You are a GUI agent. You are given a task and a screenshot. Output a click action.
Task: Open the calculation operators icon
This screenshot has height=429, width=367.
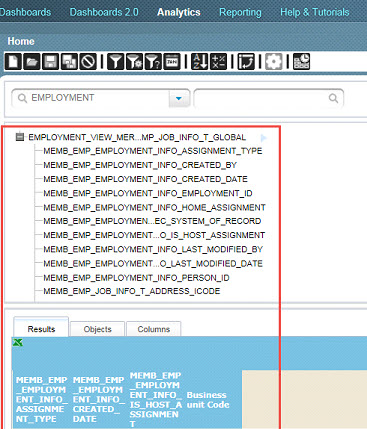218,62
